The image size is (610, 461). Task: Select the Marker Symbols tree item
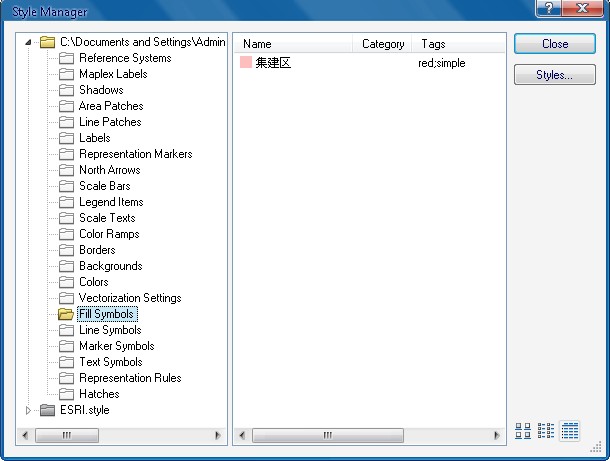tap(117, 346)
